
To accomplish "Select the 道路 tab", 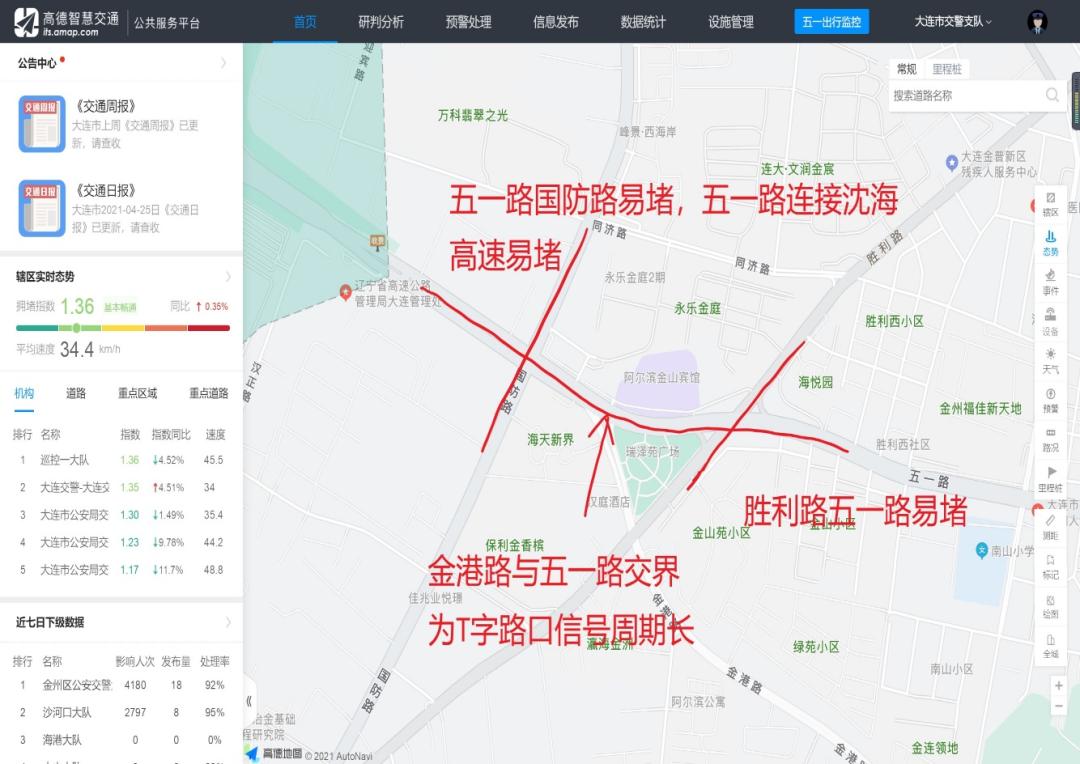I will [x=76, y=393].
